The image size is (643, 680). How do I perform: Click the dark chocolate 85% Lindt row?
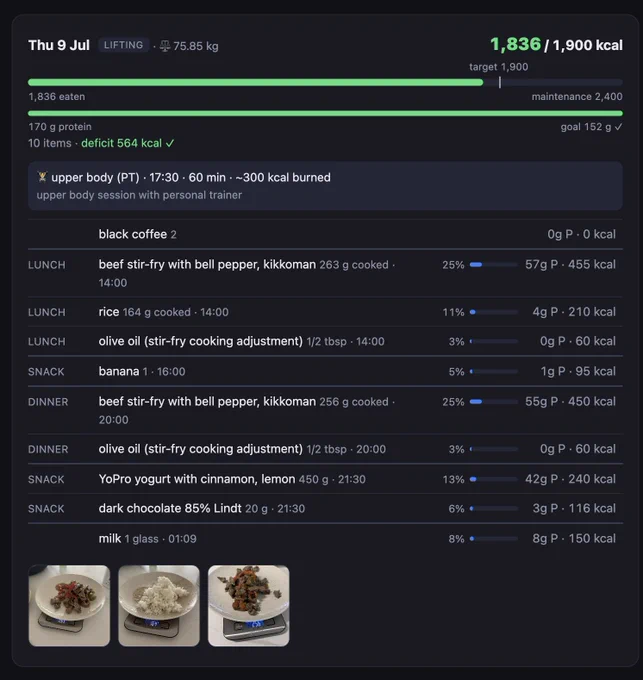tap(325, 508)
